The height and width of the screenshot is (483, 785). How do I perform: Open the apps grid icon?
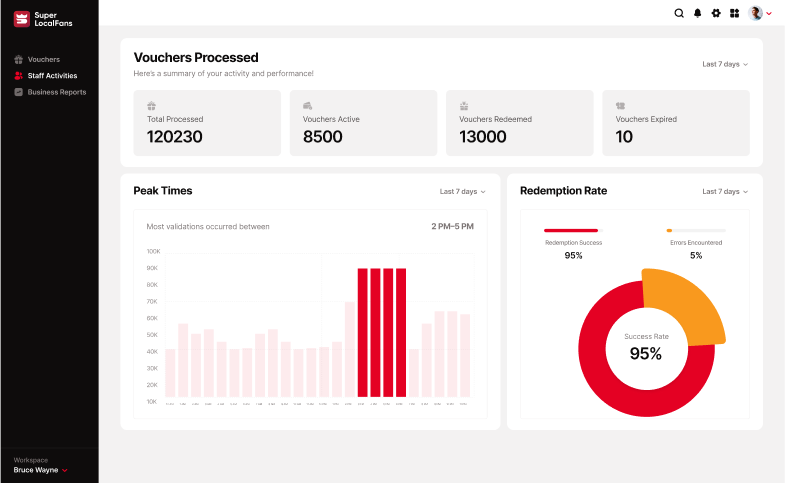[x=734, y=13]
